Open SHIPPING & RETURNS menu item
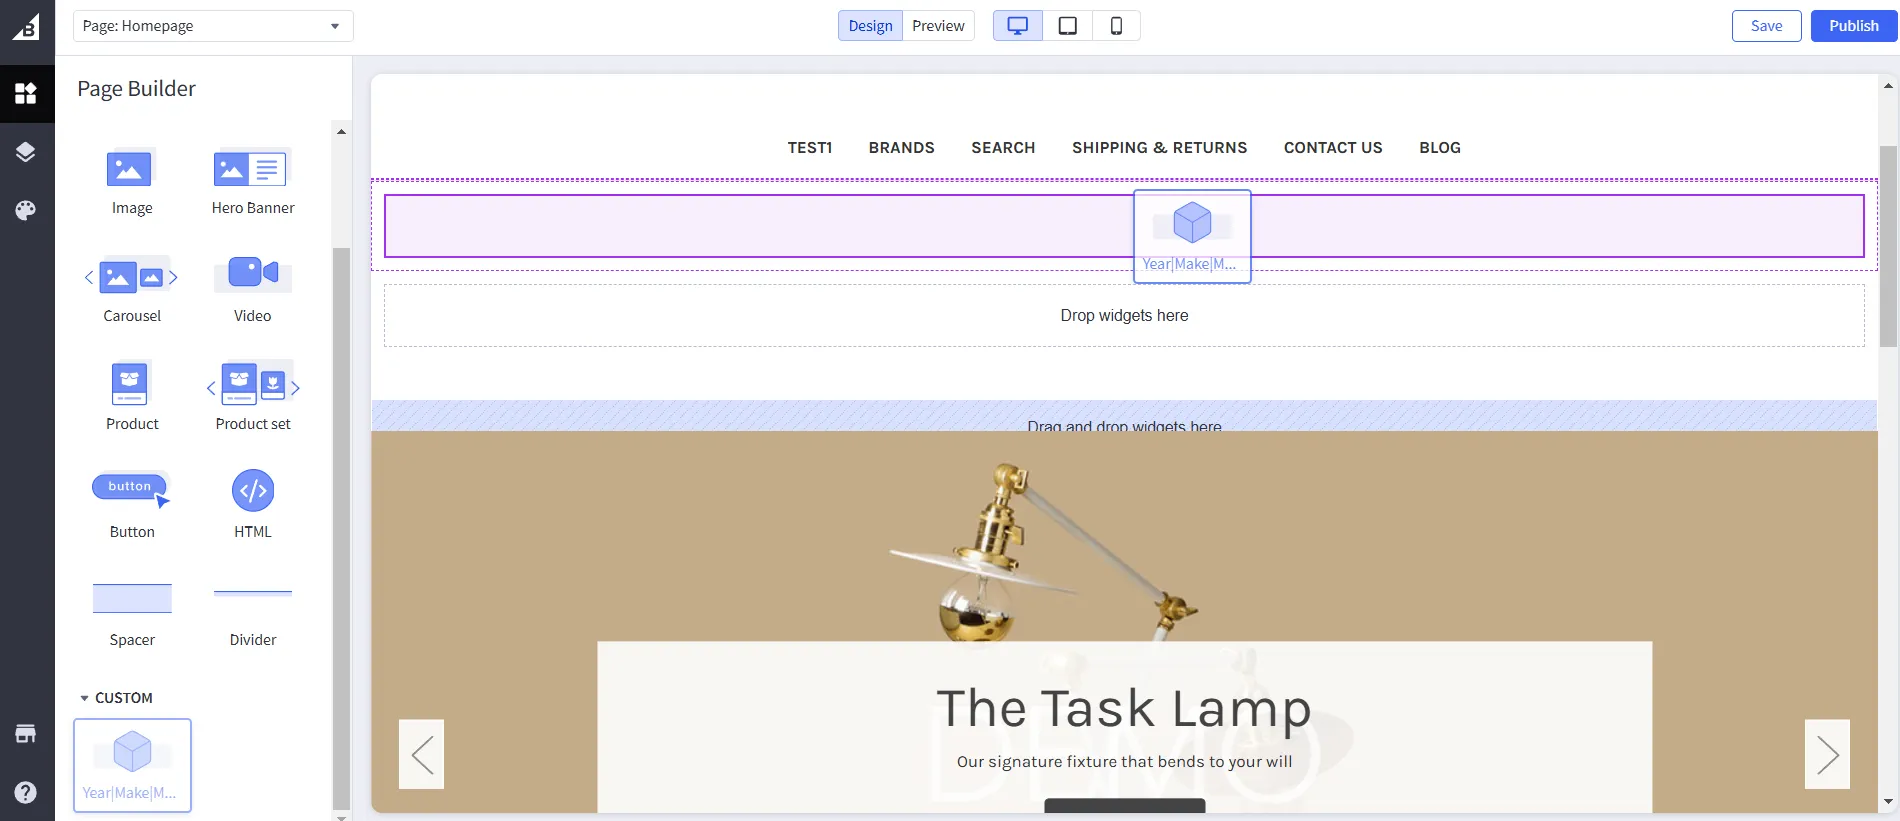This screenshot has width=1900, height=821. coord(1159,148)
